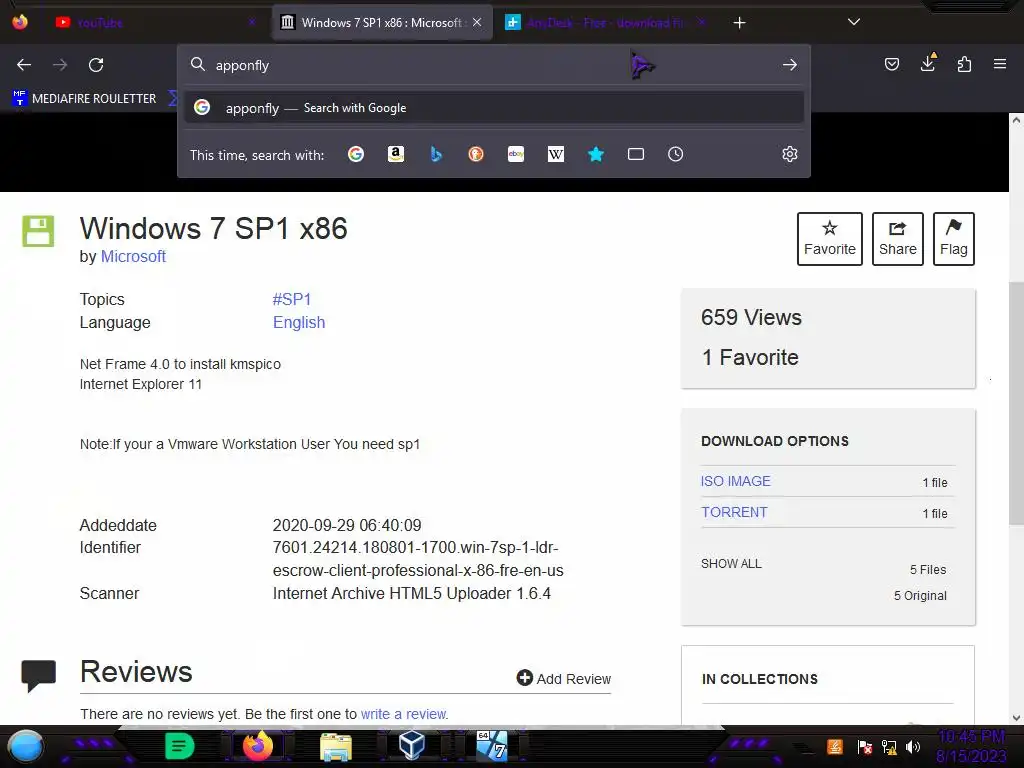Screen dimensions: 1024x768
Task: Click Add Review
Action: tap(564, 679)
